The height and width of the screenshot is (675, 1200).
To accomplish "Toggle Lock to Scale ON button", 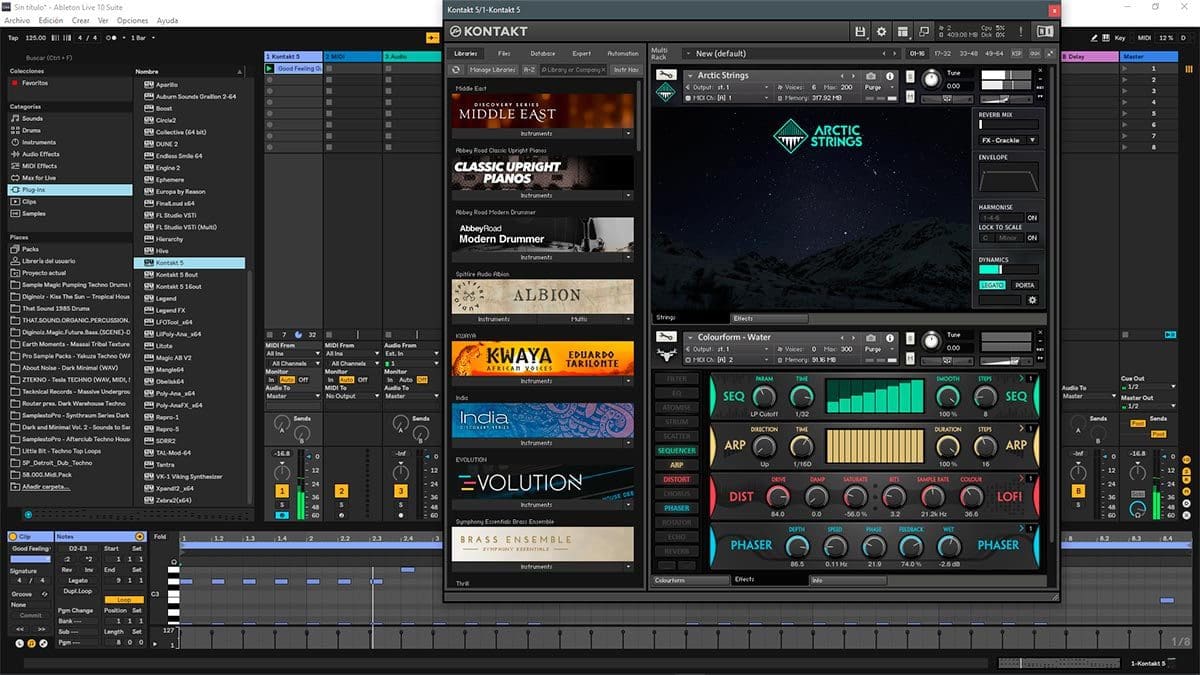I will (x=1032, y=238).
